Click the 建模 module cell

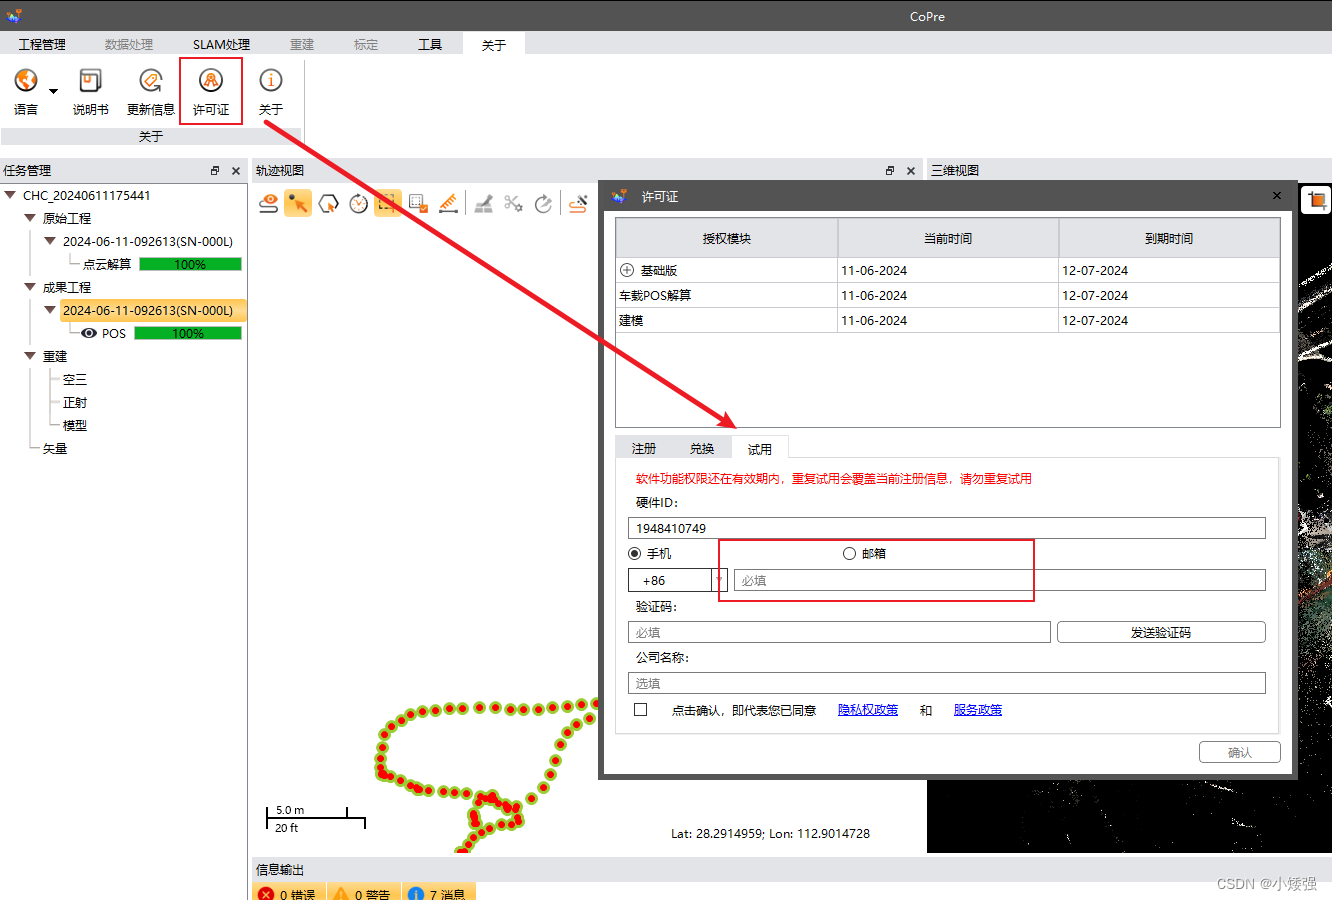point(727,320)
